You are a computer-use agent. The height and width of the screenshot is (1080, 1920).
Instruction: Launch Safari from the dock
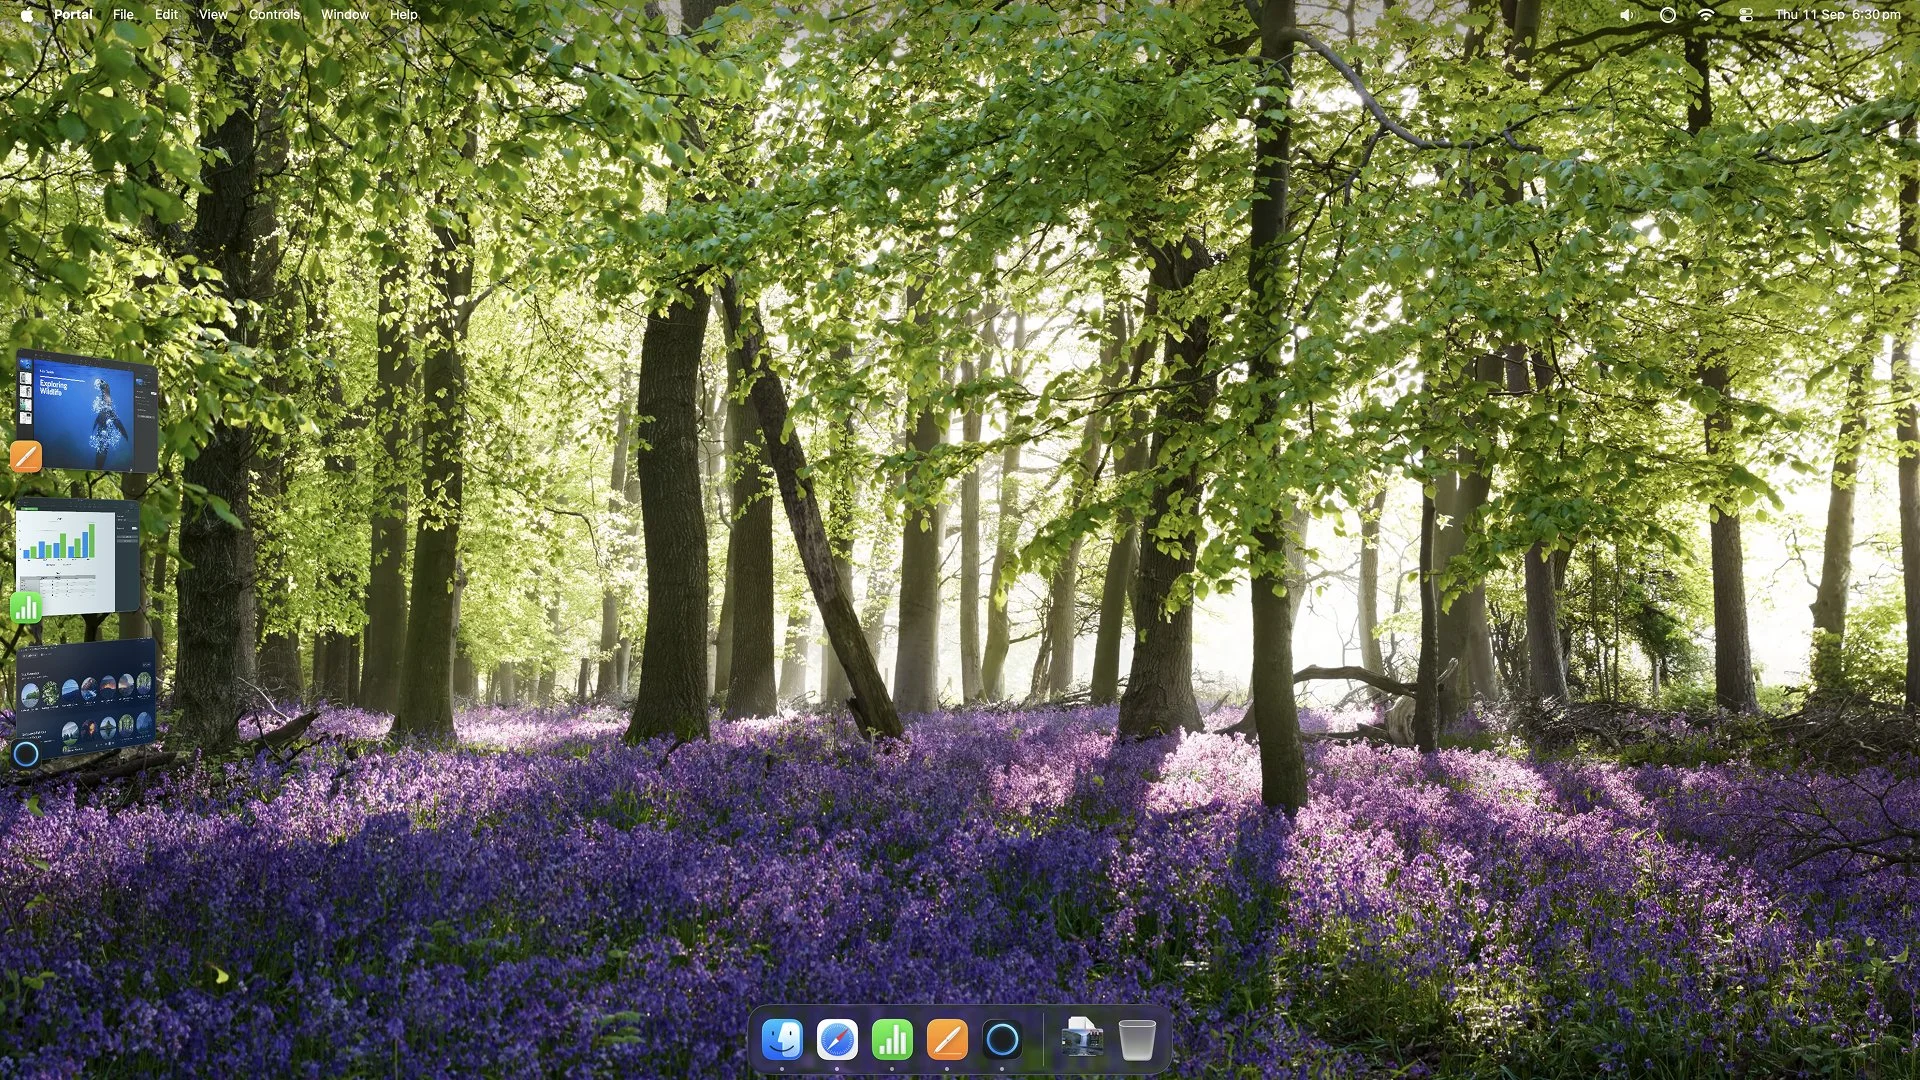pyautogui.click(x=837, y=1040)
